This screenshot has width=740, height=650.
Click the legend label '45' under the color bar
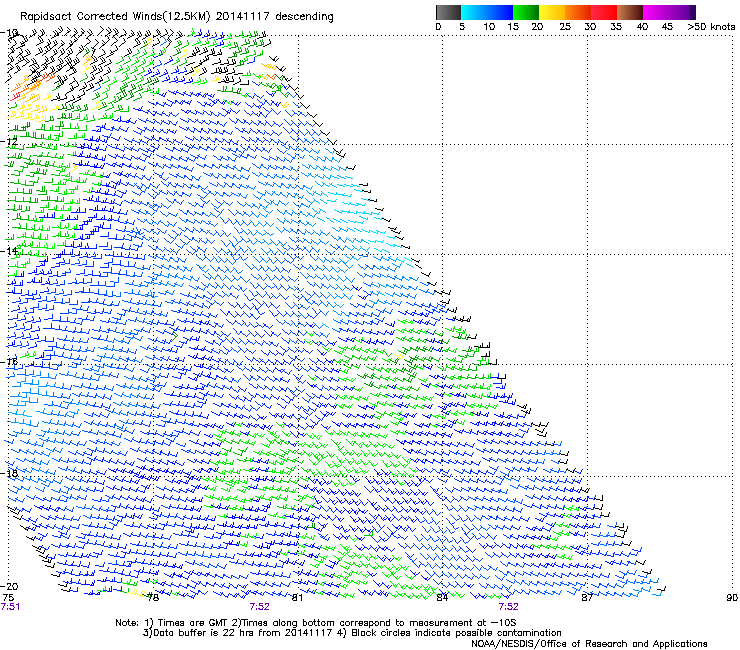(x=667, y=27)
